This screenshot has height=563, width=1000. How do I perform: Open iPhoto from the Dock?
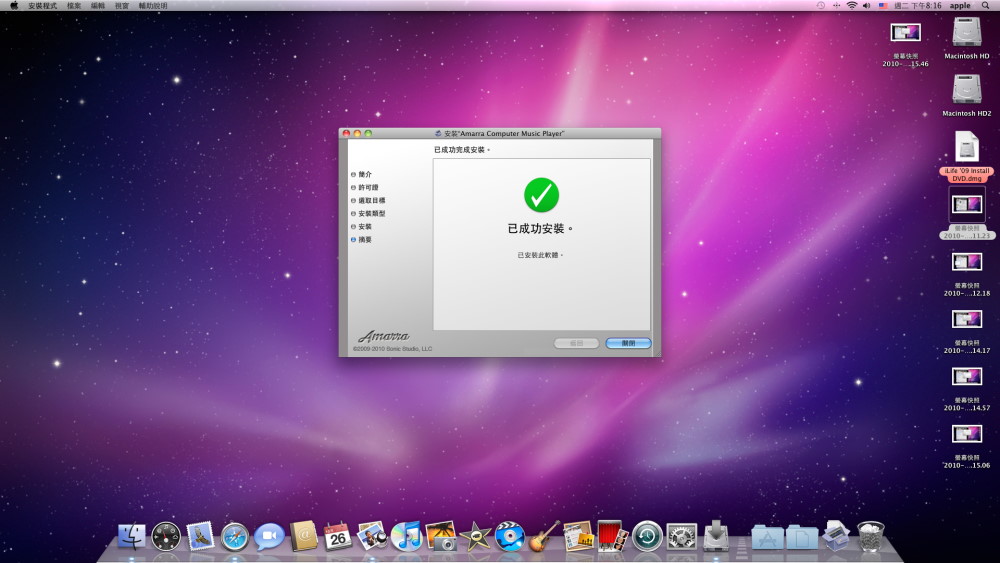point(441,536)
